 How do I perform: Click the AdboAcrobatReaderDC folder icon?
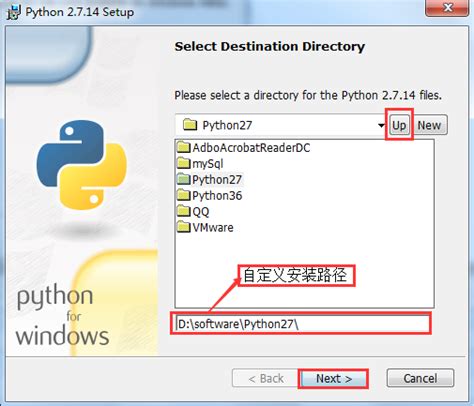(x=184, y=147)
